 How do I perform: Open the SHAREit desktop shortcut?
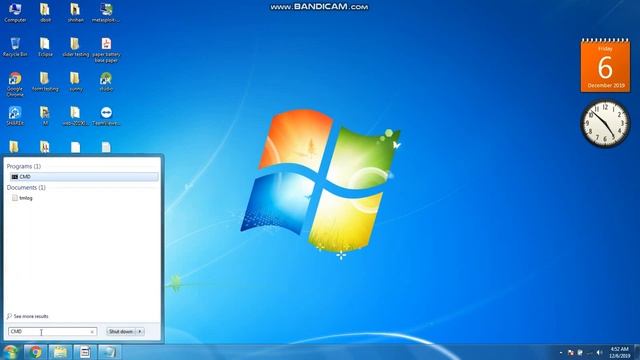coord(15,116)
